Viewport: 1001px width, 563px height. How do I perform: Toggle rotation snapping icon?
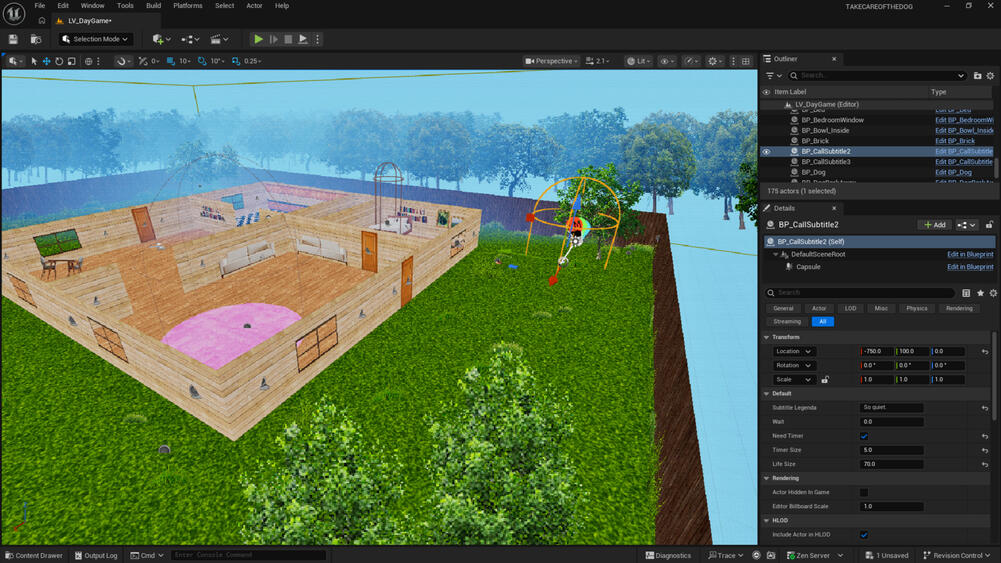click(202, 61)
